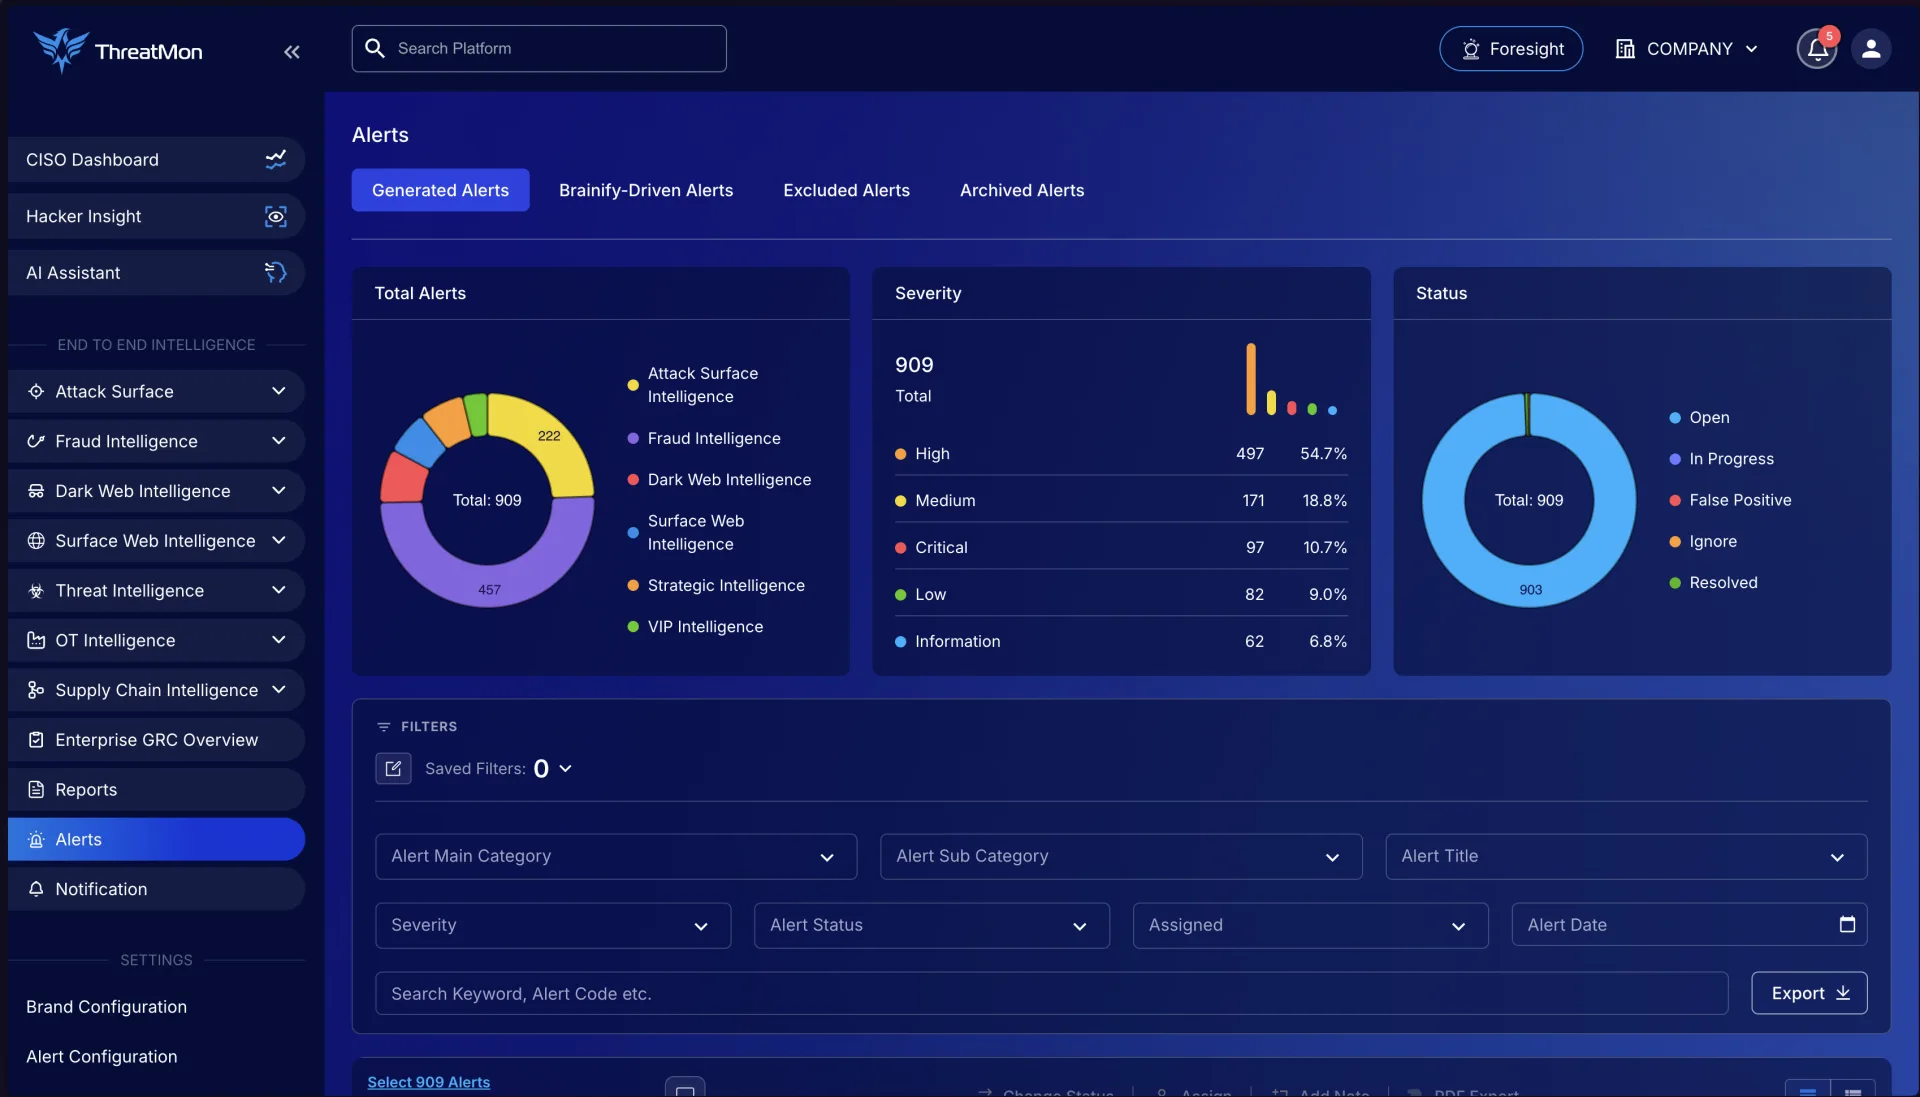Click the COMPANY building icon
Screen dimensions: 1920x1097
(x=1625, y=49)
